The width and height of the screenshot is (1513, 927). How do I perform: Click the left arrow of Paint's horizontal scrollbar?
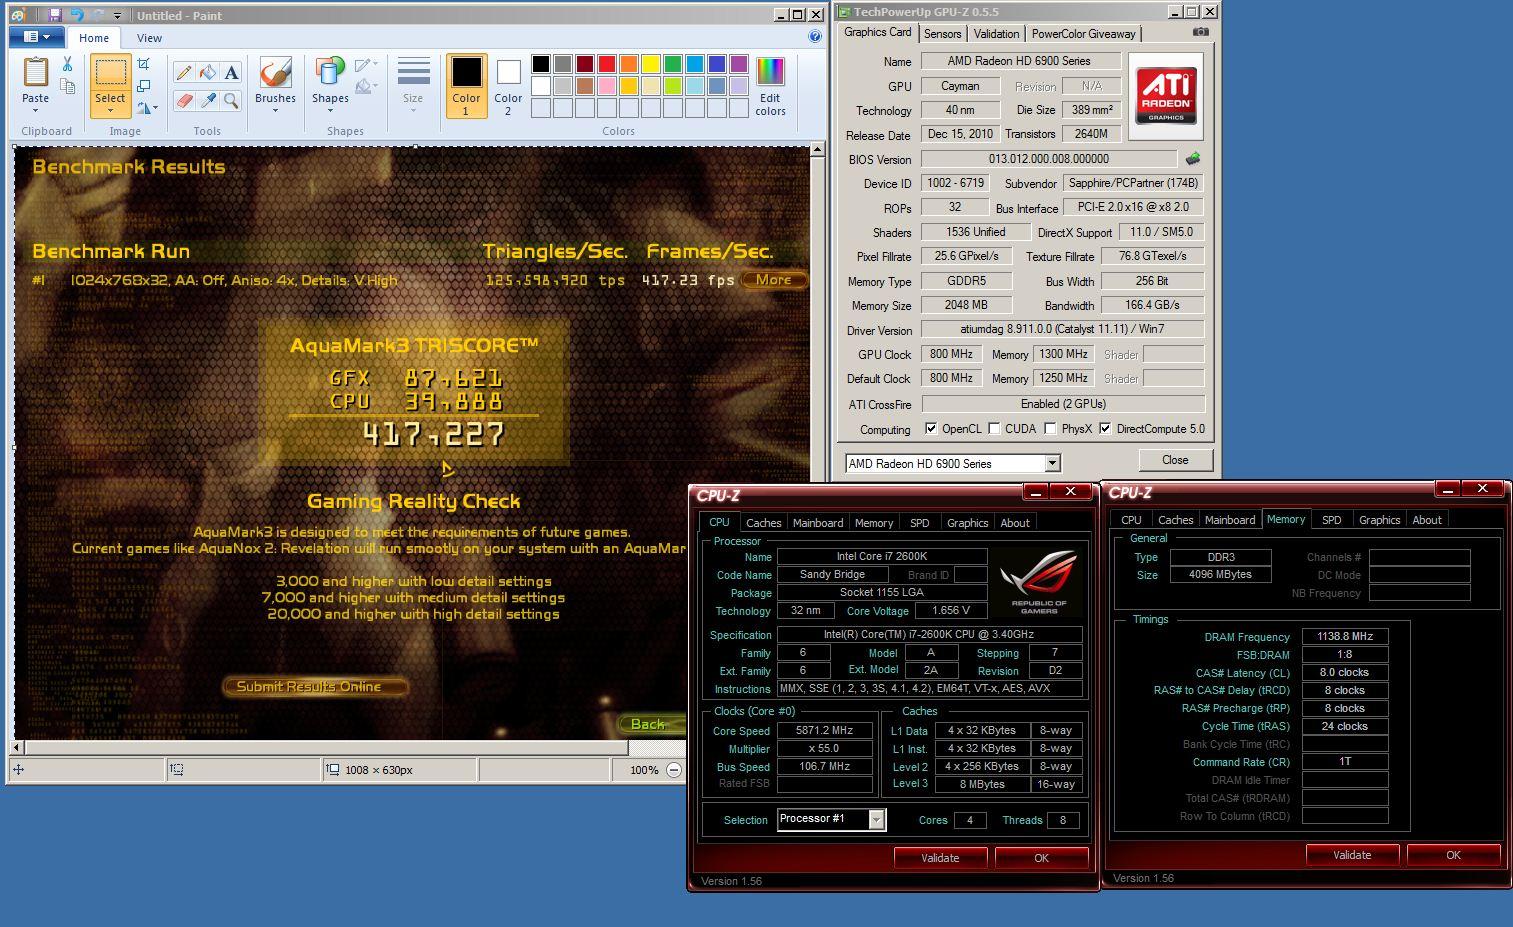click(16, 747)
